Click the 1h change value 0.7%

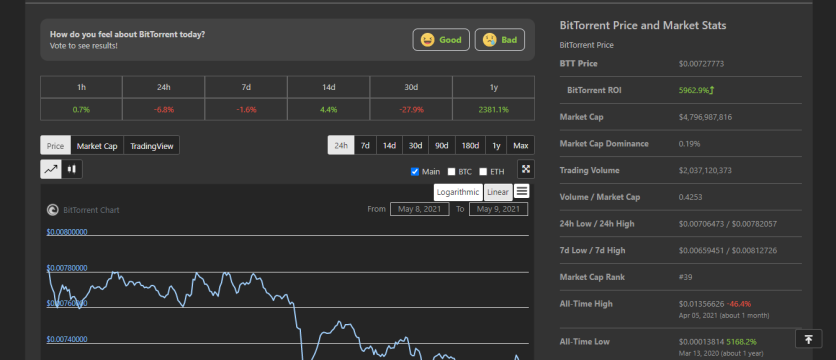[x=81, y=109]
